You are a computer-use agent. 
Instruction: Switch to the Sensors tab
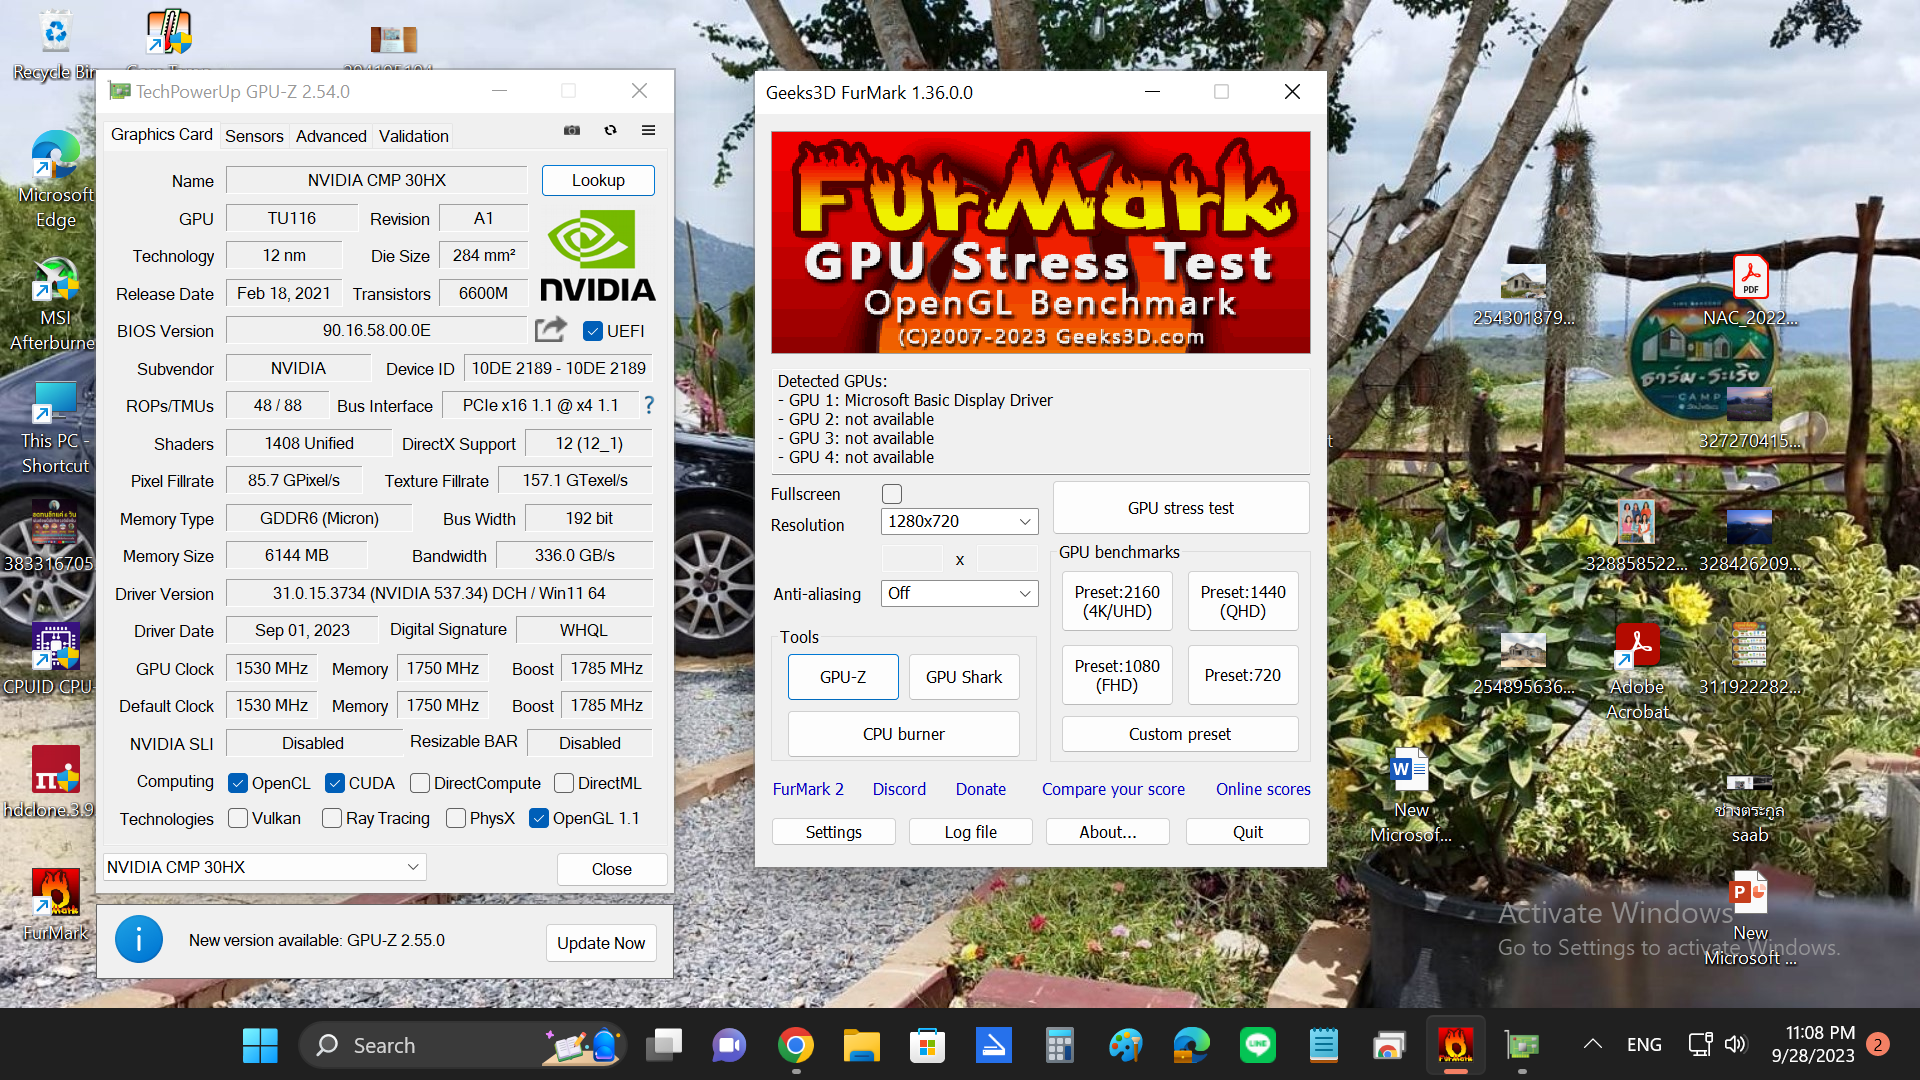coord(254,136)
